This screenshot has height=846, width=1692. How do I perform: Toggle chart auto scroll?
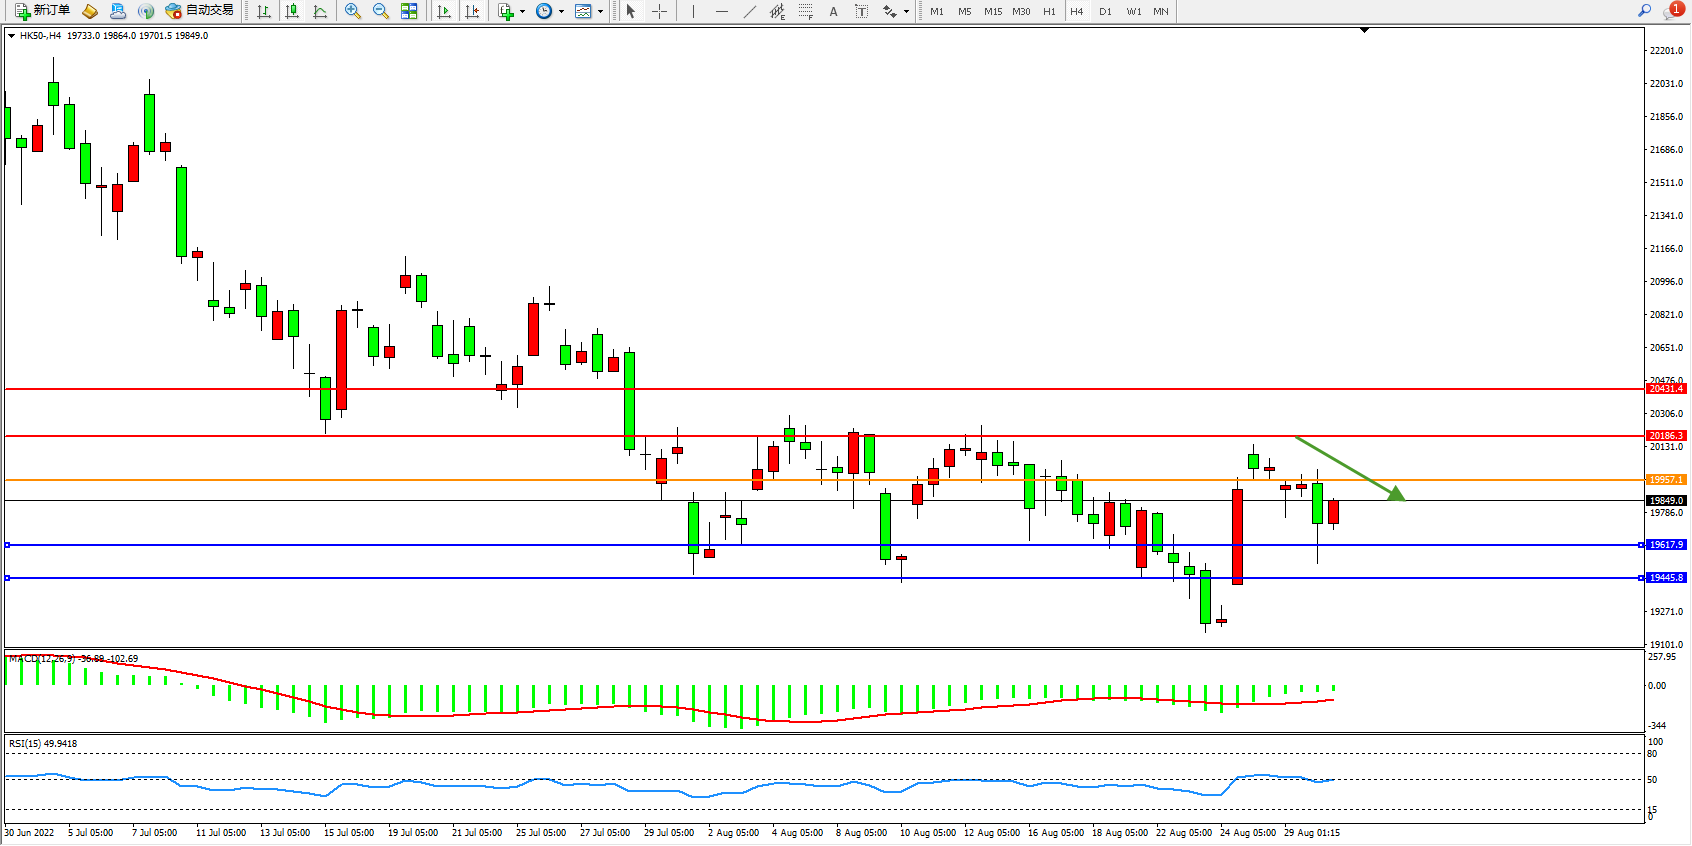tap(444, 11)
